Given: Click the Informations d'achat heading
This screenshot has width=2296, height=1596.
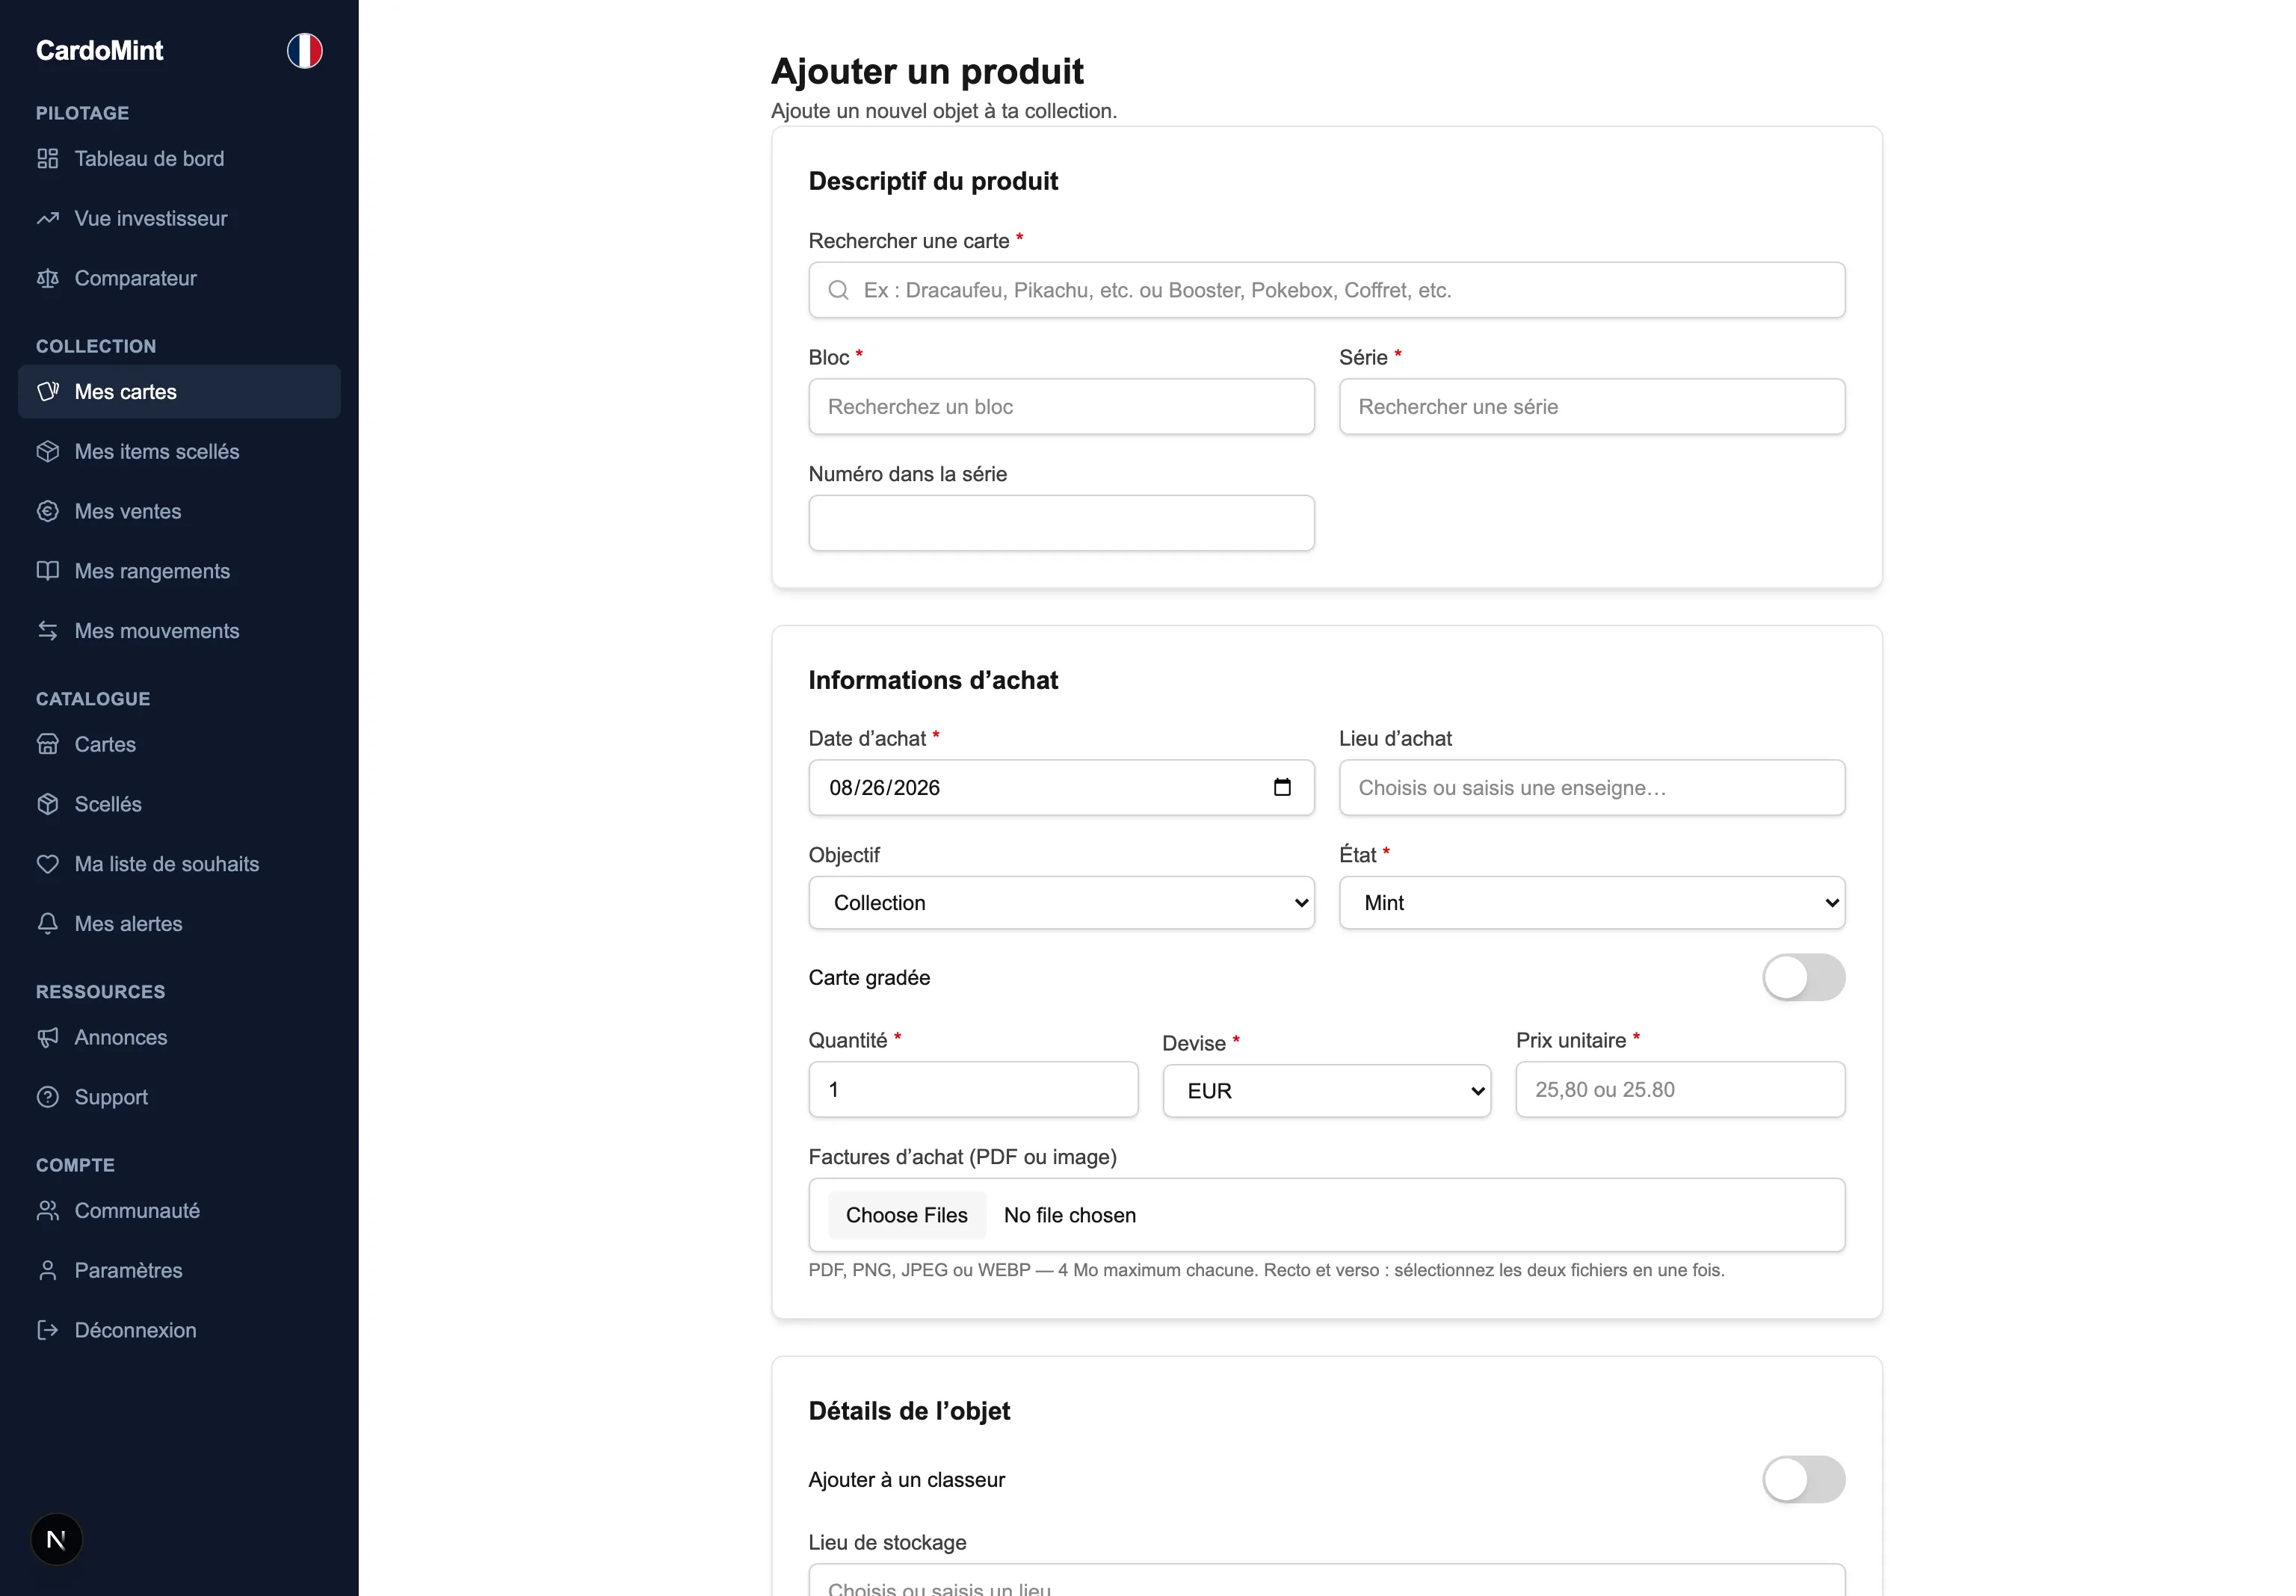Looking at the screenshot, I should (x=933, y=680).
